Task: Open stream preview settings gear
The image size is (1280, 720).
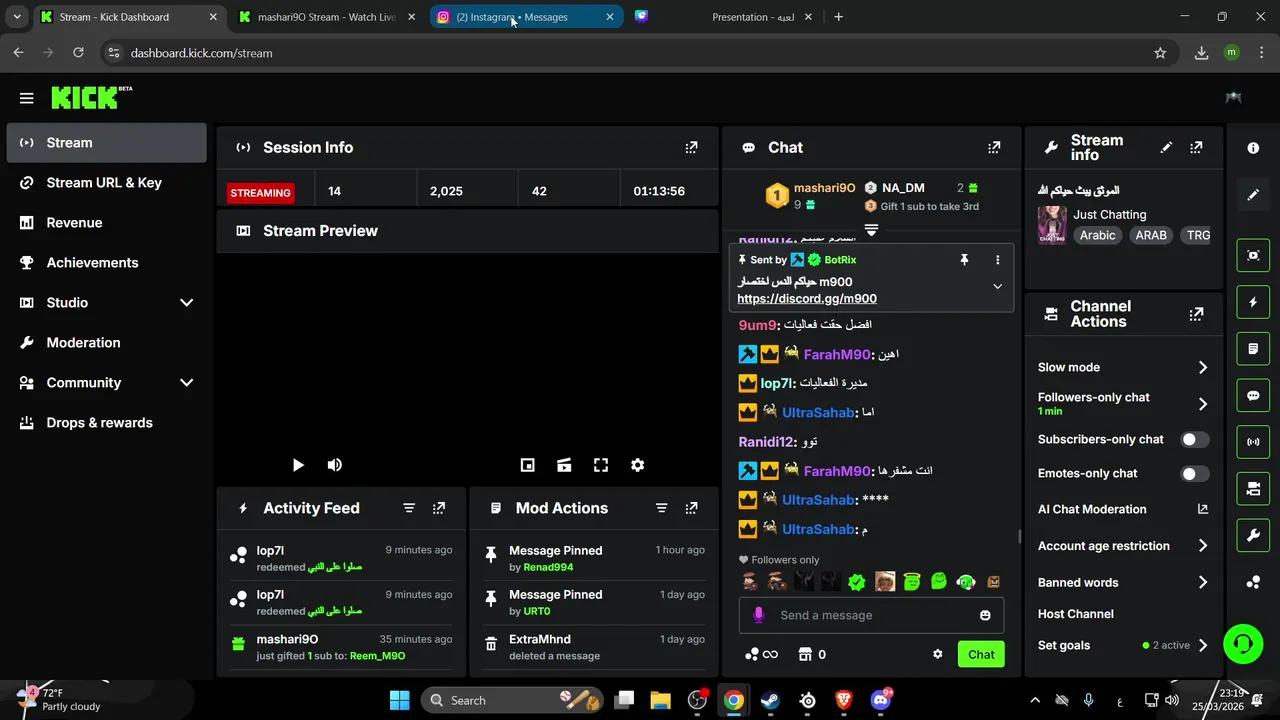Action: (x=637, y=465)
